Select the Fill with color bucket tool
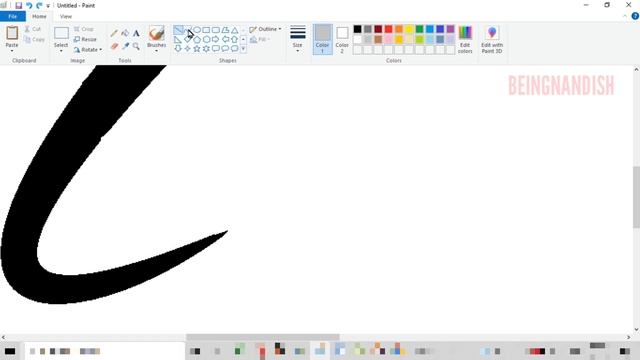The width and height of the screenshot is (640, 360). pos(125,33)
